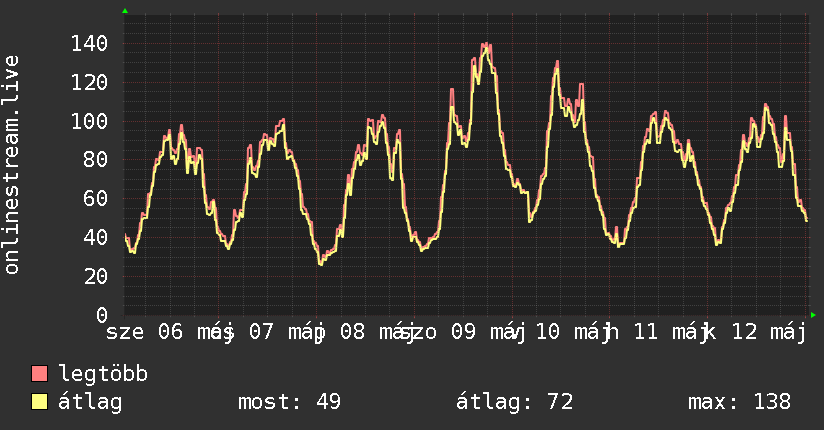The height and width of the screenshot is (430, 824).
Task: Click the x-axis date label '08 máj'
Action: 378,333
